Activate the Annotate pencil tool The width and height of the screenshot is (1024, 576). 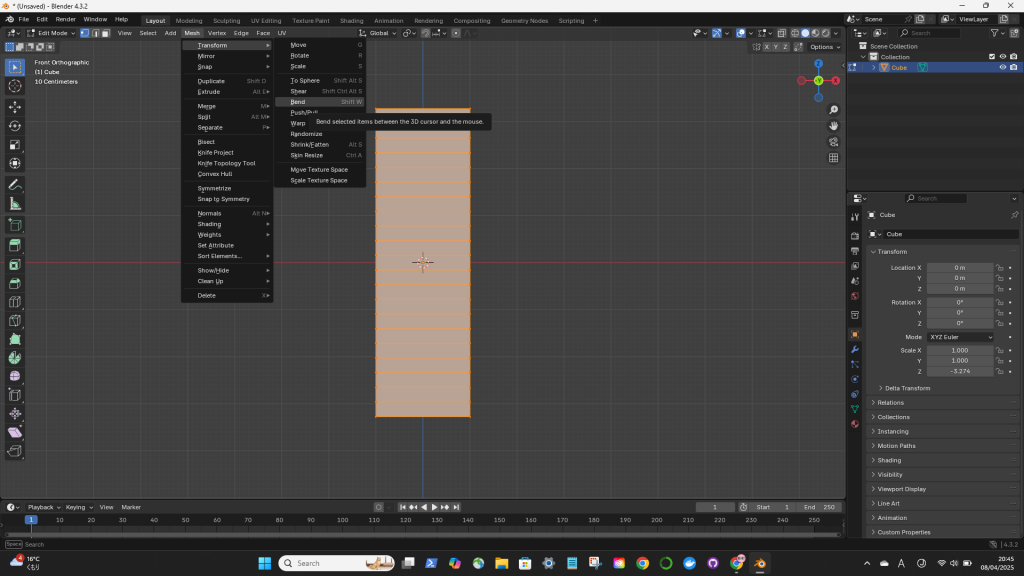(x=15, y=185)
